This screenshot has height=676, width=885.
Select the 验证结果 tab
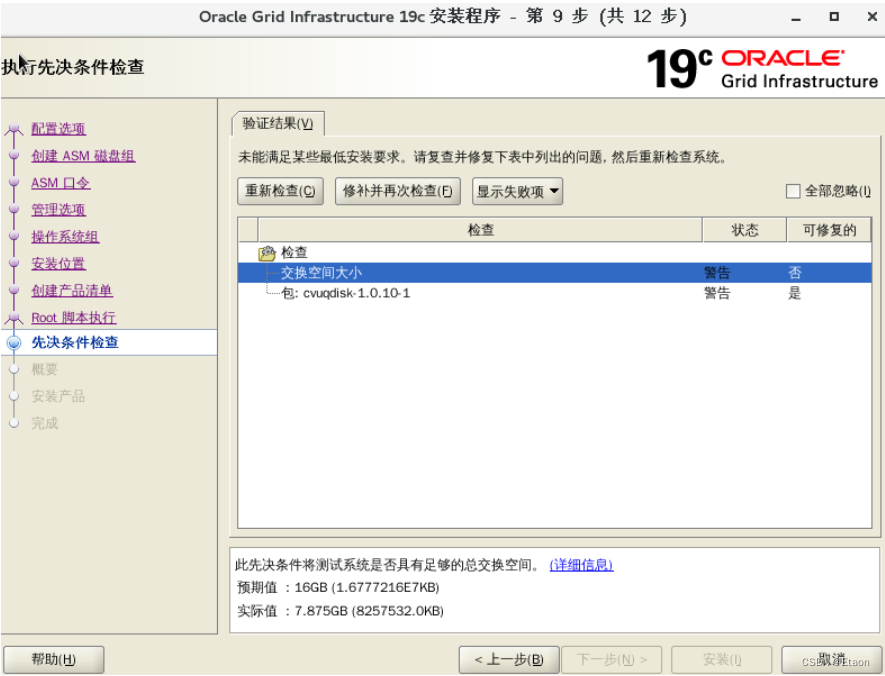tap(277, 123)
